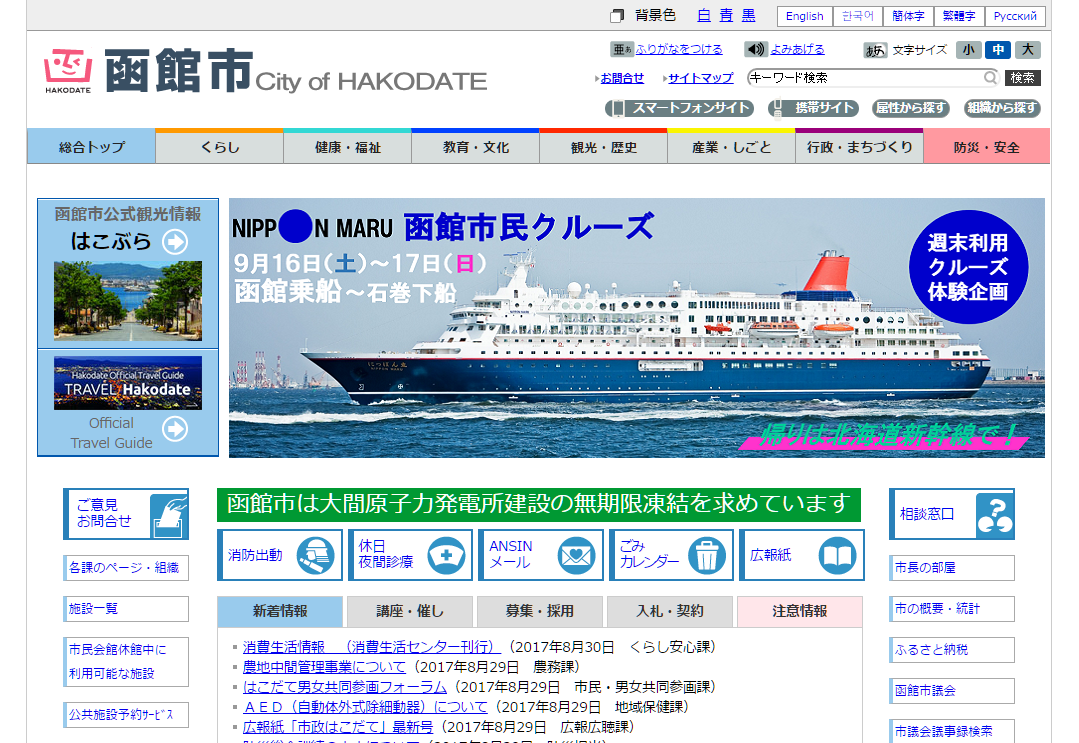The width and height of the screenshot is (1079, 743).
Task: Open AED（自動体外式除細動器）について link
Action: 365,707
